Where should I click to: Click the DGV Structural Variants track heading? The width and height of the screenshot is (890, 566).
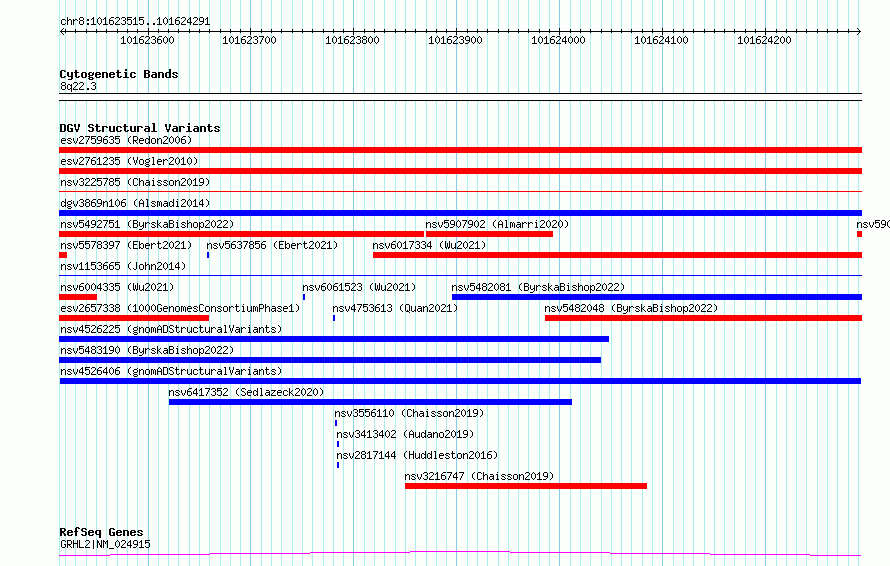[x=140, y=128]
